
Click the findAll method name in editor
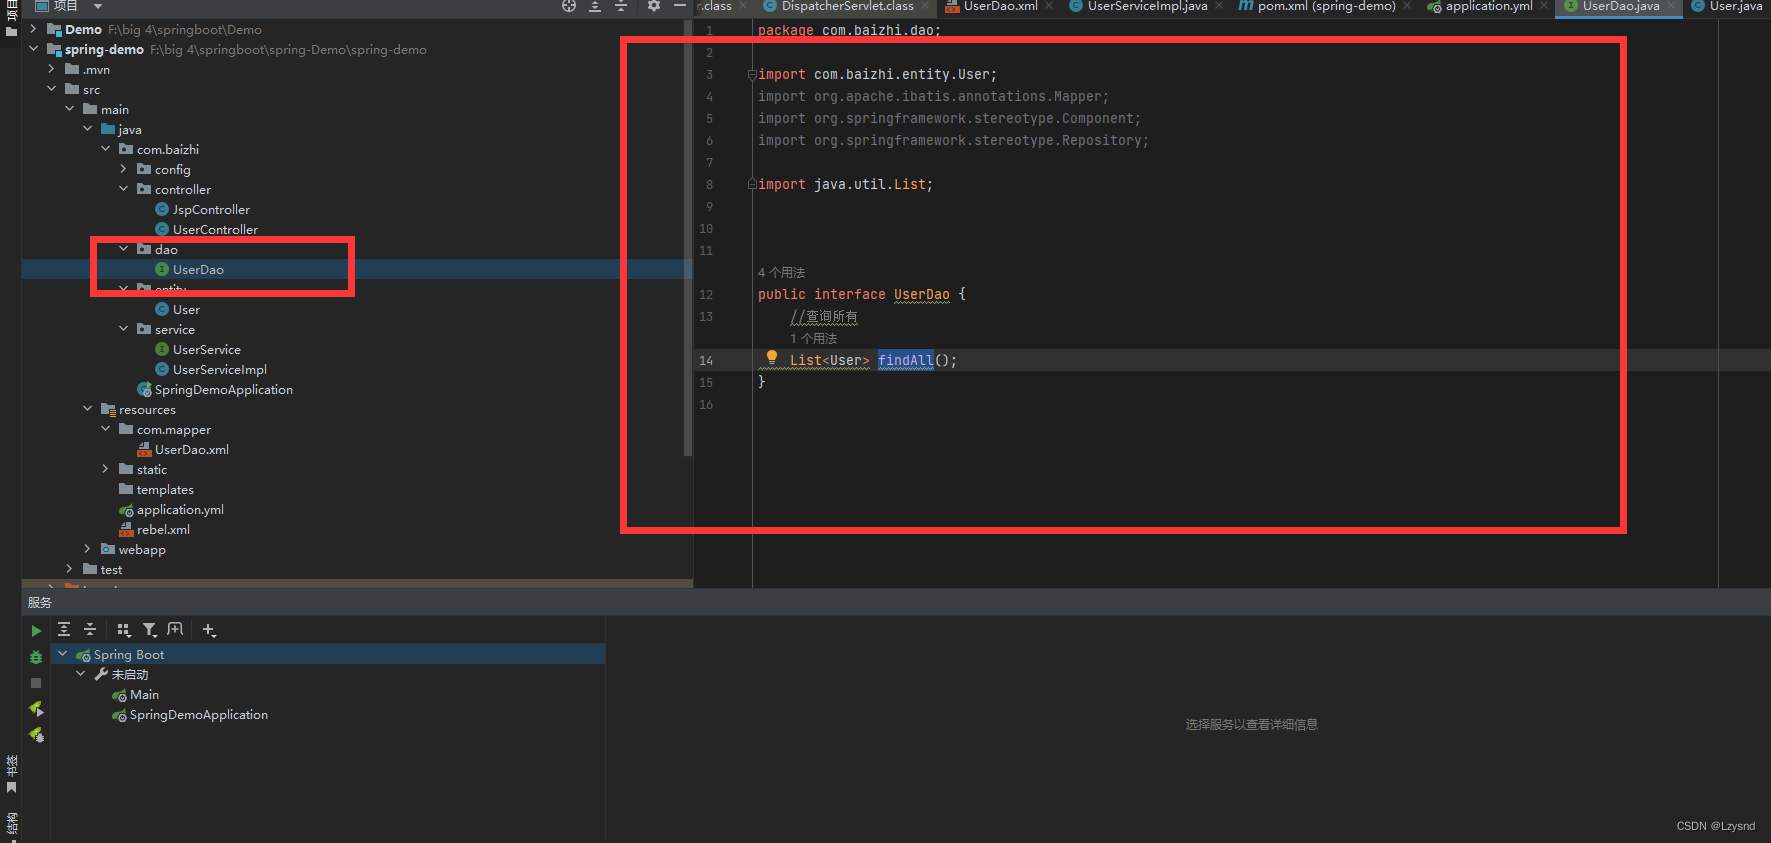point(906,360)
